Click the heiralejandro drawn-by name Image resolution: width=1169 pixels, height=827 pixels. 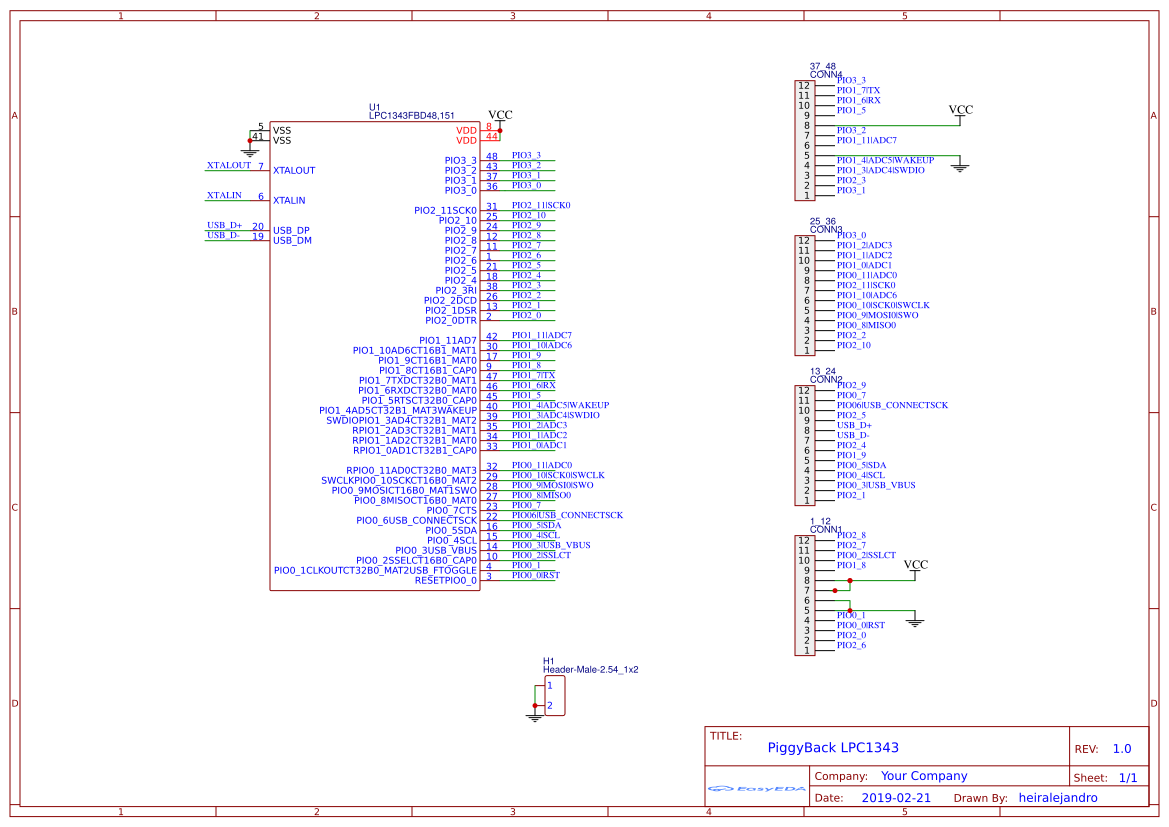(x=1057, y=798)
